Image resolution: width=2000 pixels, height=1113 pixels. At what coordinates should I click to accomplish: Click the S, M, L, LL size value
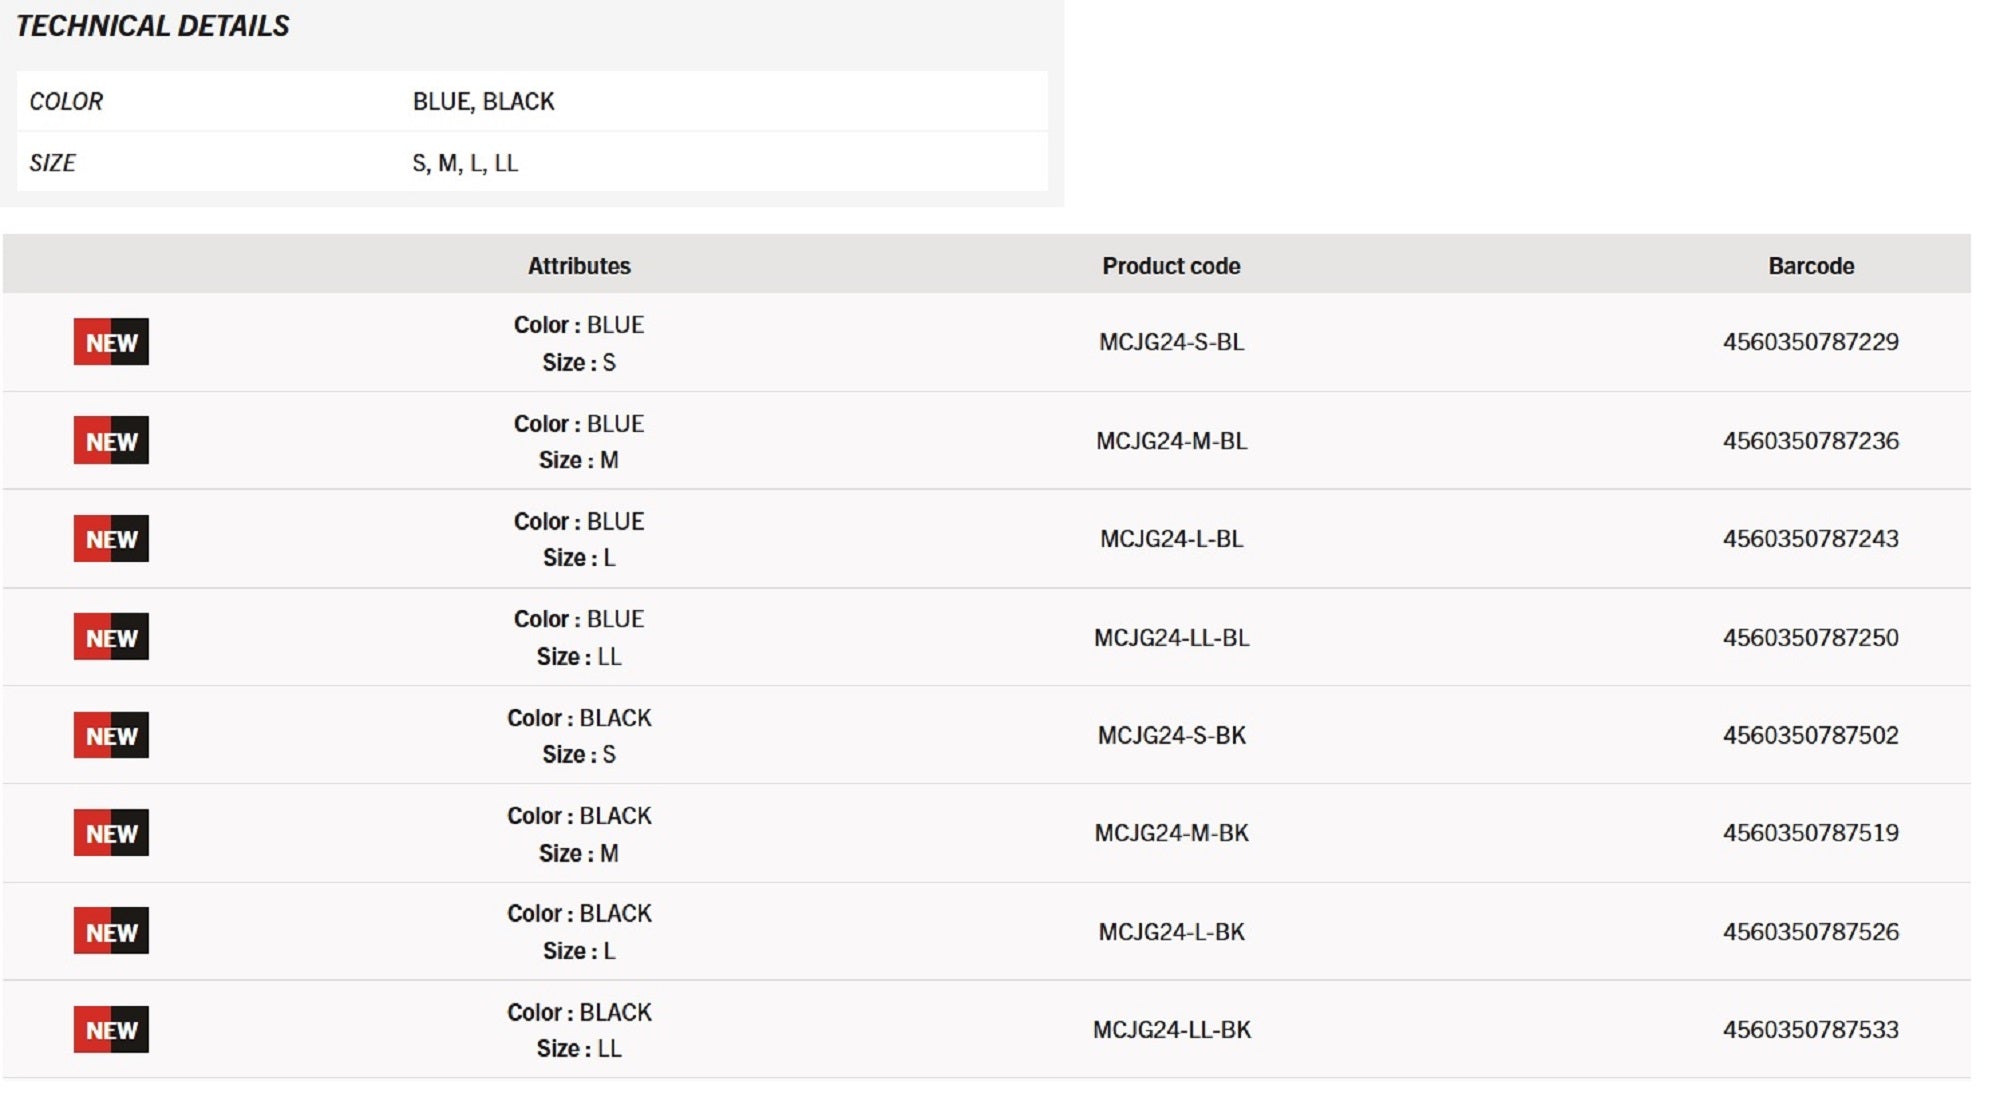tap(465, 163)
